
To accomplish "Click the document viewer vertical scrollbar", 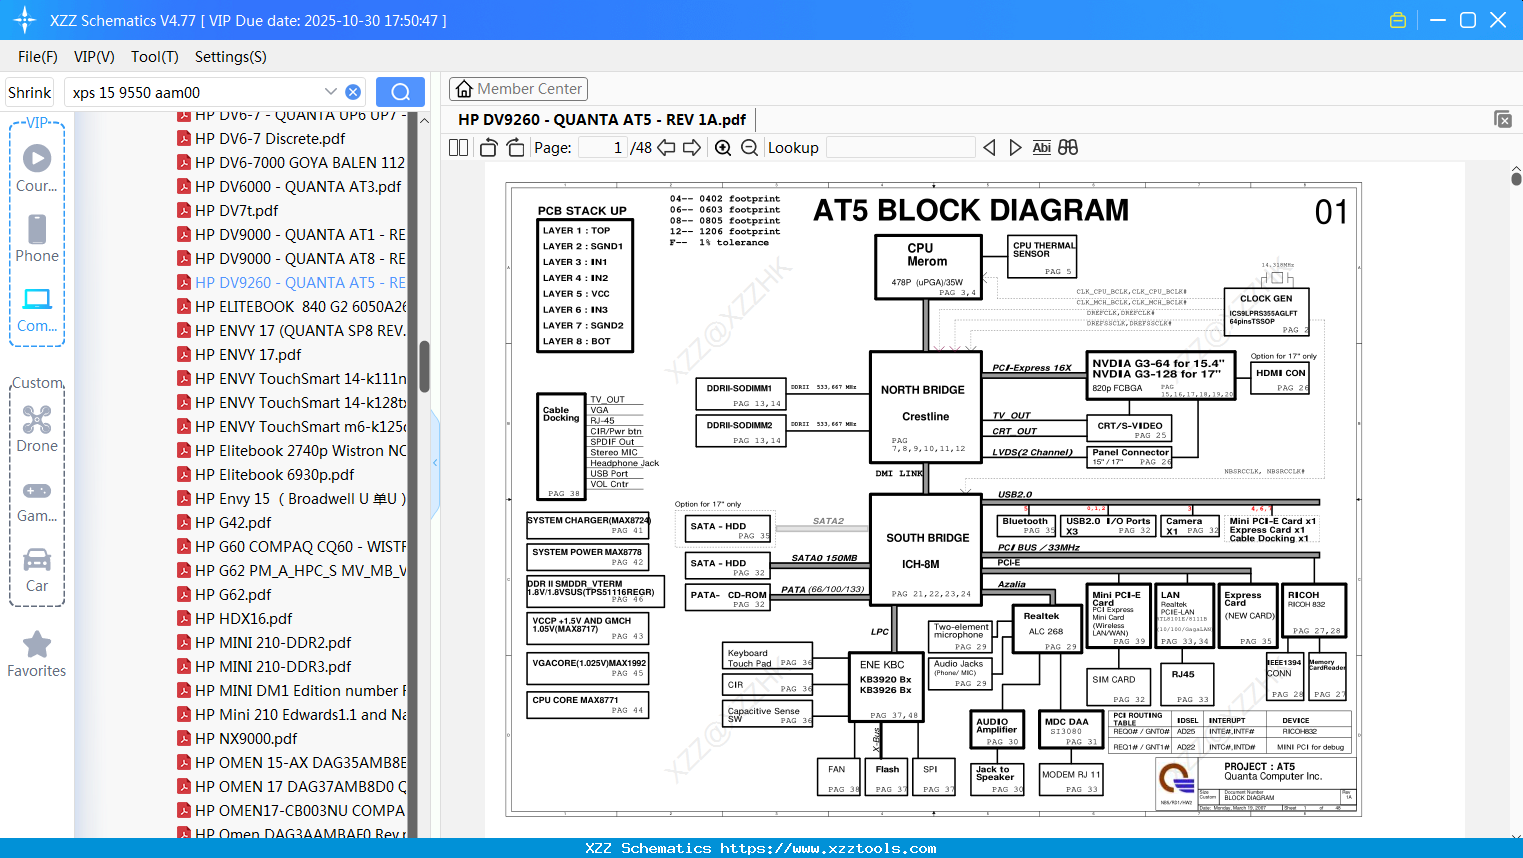I will [x=1516, y=178].
